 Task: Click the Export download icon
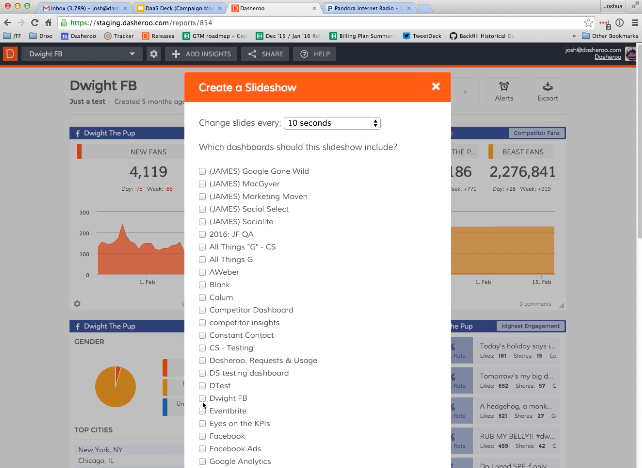547,86
